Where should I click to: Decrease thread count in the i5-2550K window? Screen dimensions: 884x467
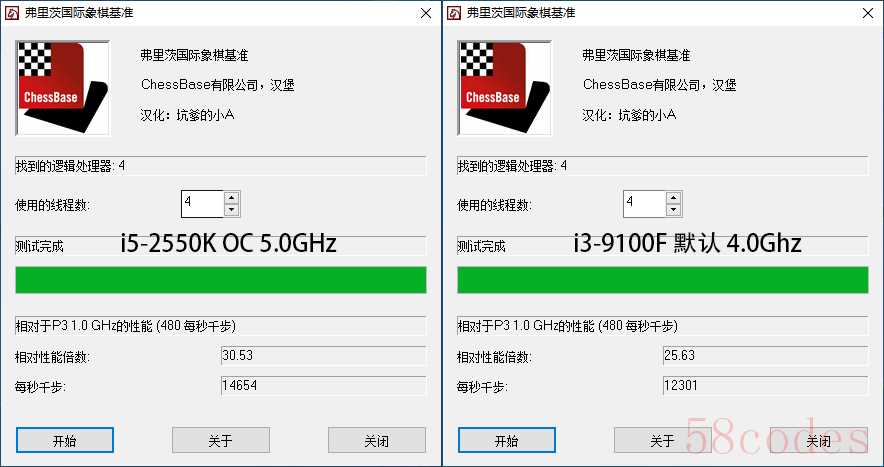click(232, 210)
